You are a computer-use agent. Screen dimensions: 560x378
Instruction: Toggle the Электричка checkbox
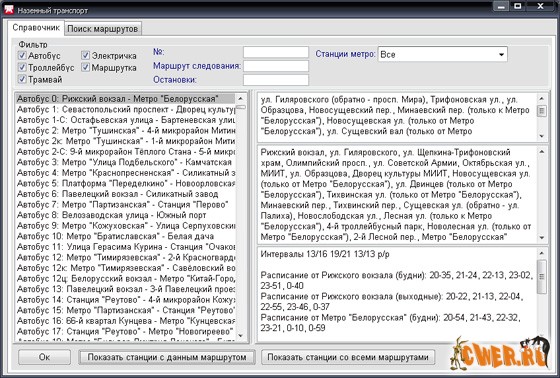tap(85, 55)
